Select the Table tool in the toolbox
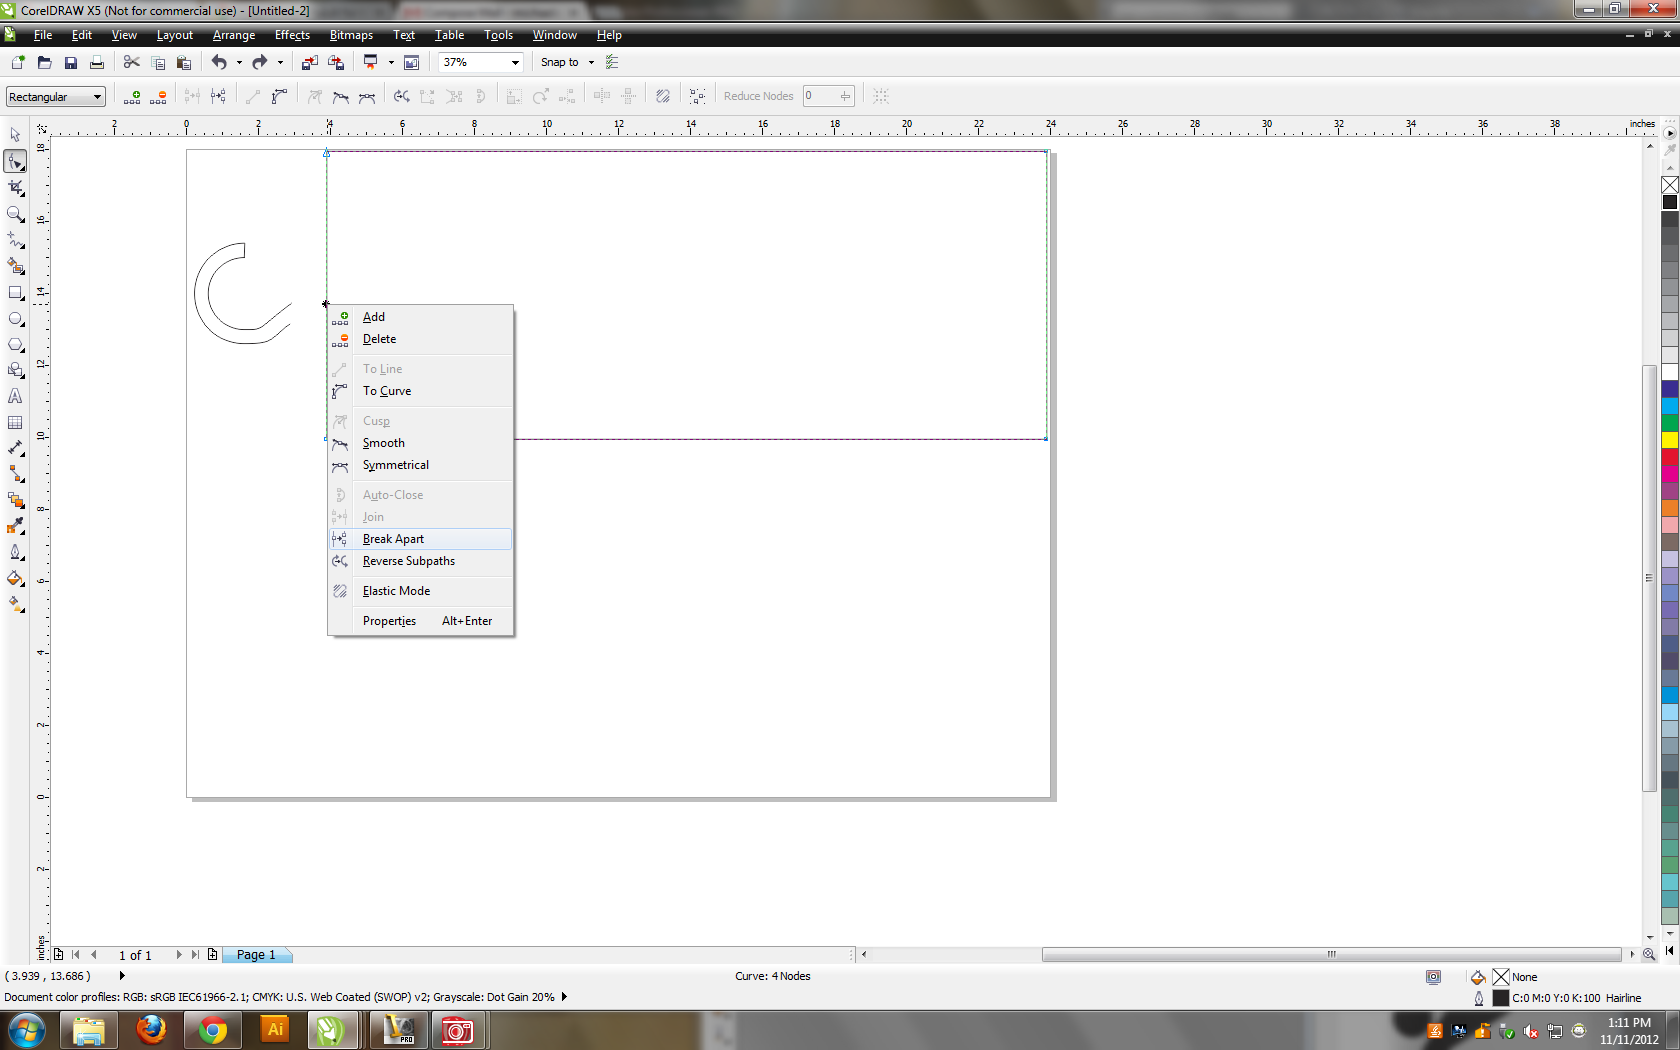The image size is (1680, 1050). point(15,423)
